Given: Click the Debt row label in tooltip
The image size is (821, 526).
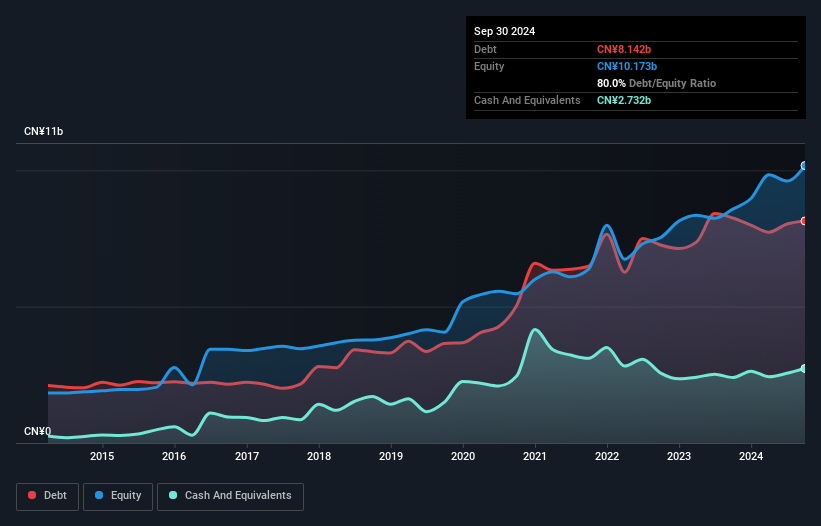Looking at the screenshot, I should pos(485,49).
